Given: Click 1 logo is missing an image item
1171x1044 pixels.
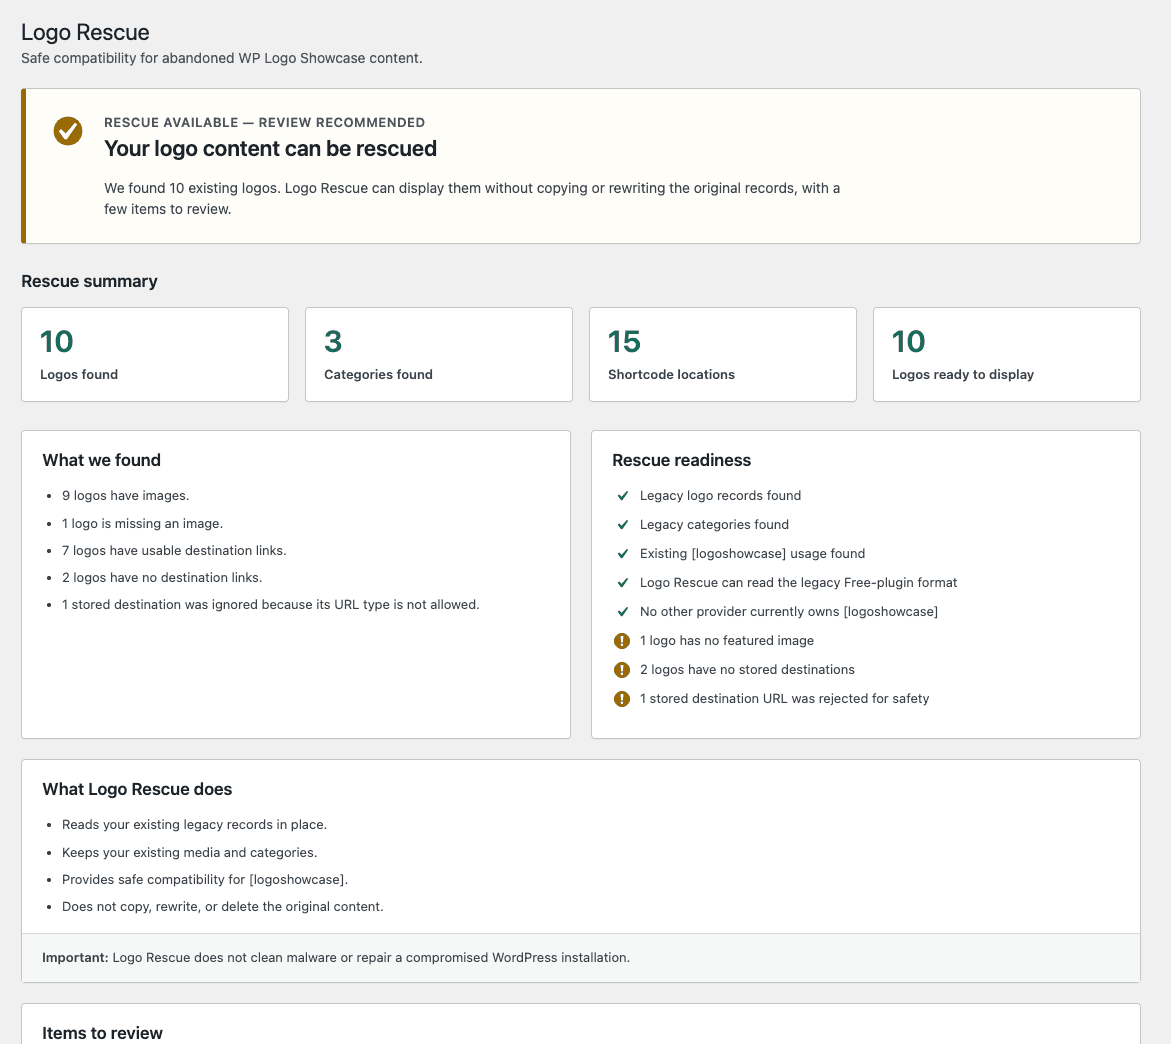Looking at the screenshot, I should [x=143, y=523].
